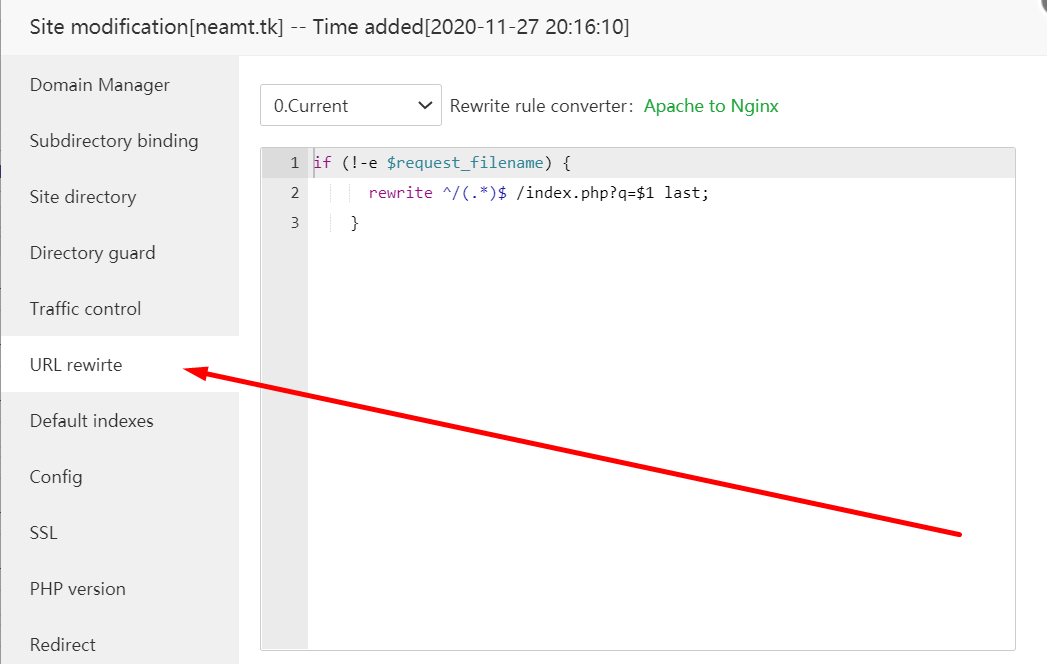Click the dropdown chevron arrow
Image resolution: width=1047 pixels, height=664 pixels.
425,105
